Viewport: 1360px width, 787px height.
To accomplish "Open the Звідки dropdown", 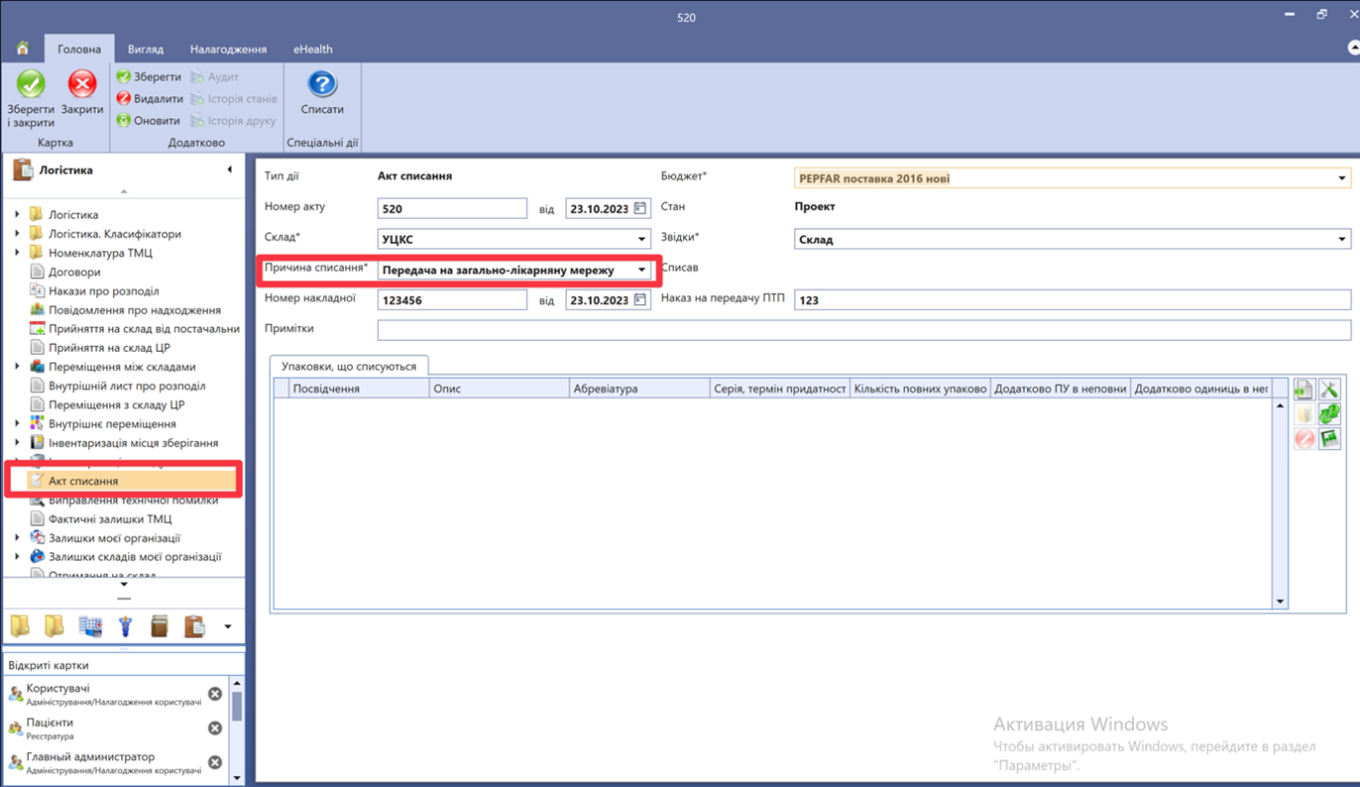I will 1342,240.
